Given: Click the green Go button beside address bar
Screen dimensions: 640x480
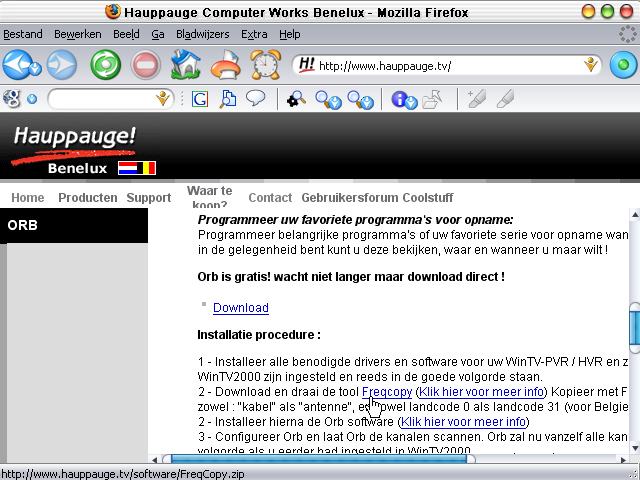Looking at the screenshot, I should [x=623, y=65].
